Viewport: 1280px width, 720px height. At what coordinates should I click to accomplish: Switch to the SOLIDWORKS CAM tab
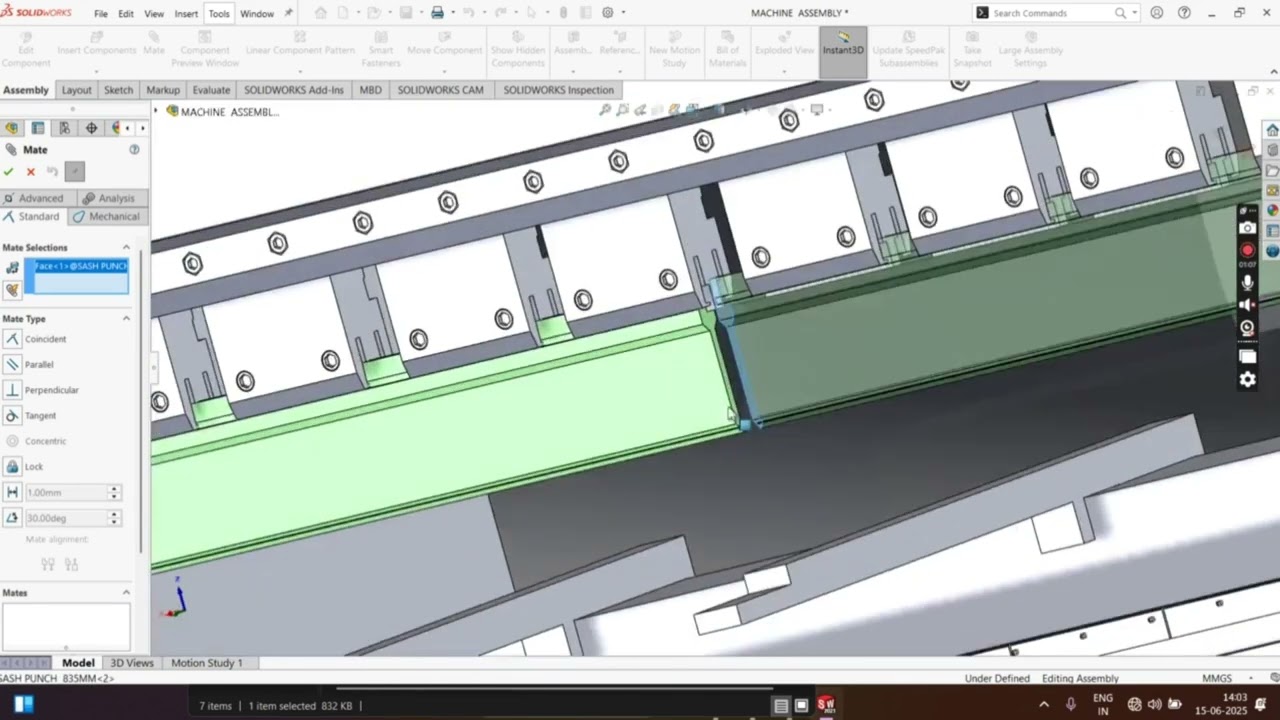440,90
